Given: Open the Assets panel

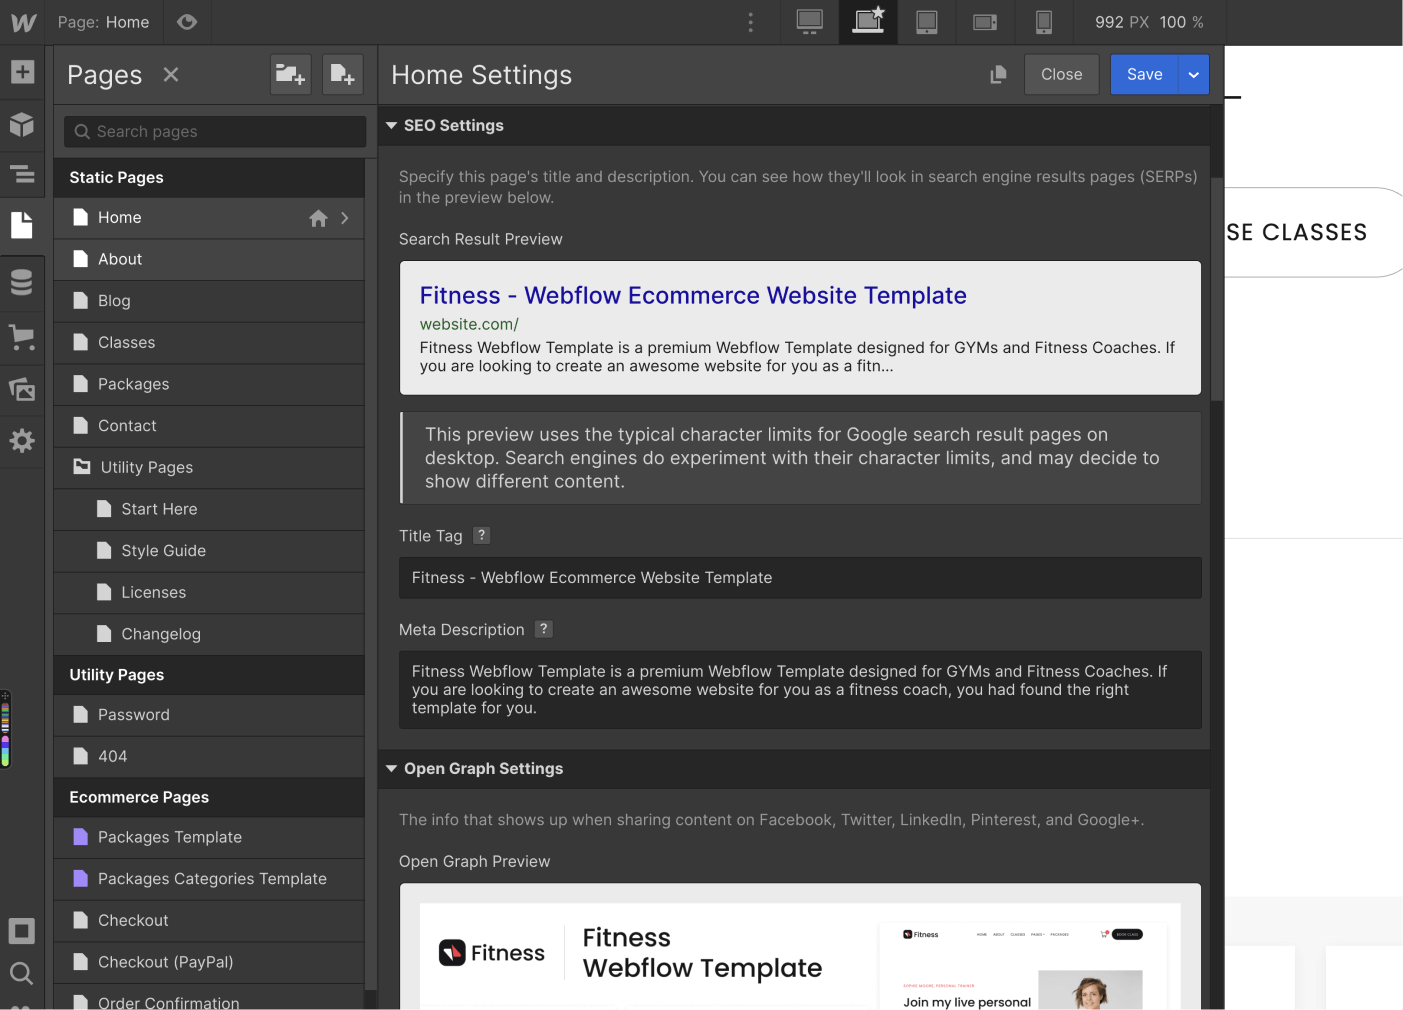Looking at the screenshot, I should click(x=22, y=389).
